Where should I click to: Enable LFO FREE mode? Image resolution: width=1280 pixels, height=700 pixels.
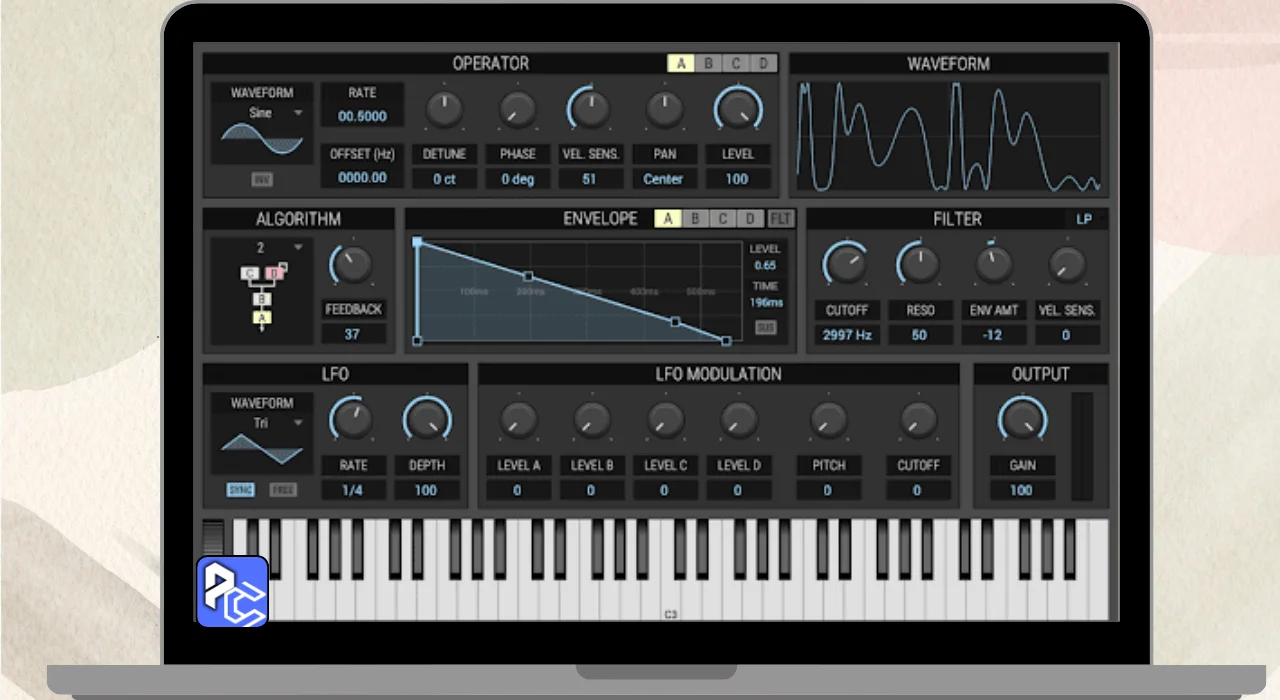click(284, 490)
